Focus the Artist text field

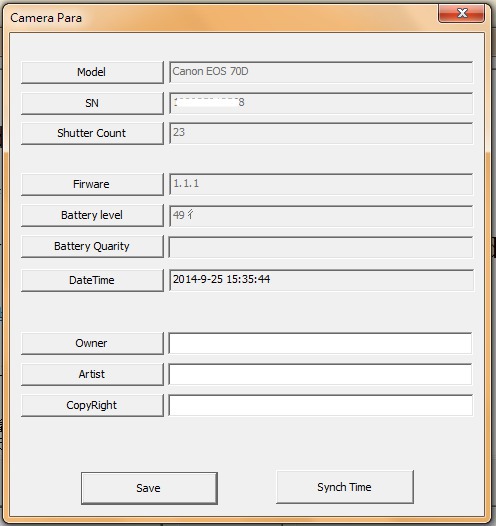point(321,374)
